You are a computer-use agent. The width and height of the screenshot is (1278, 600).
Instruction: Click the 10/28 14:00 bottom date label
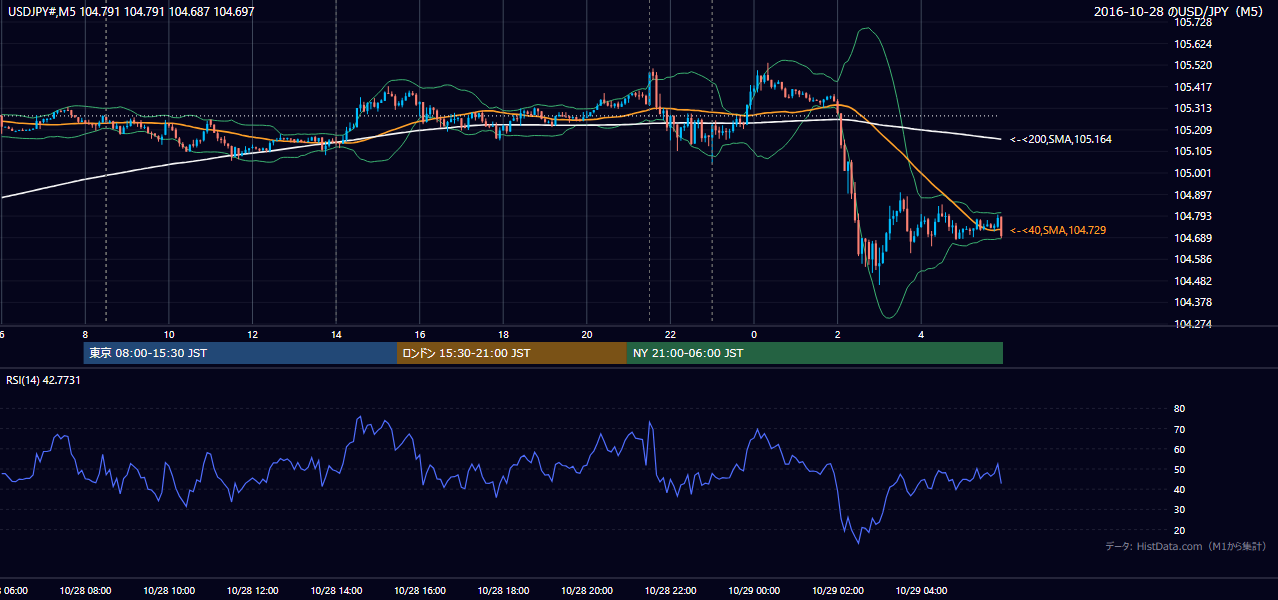click(336, 591)
